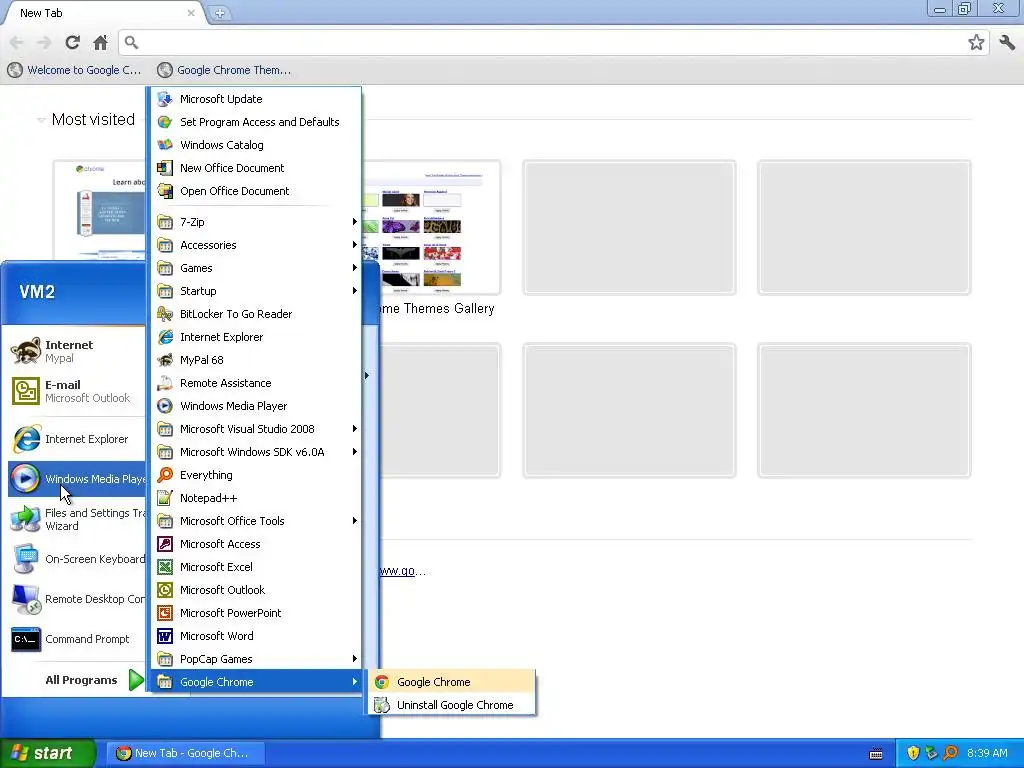This screenshot has width=1024, height=768.
Task: Click the clock showing 8:39 AM
Action: (x=987, y=754)
